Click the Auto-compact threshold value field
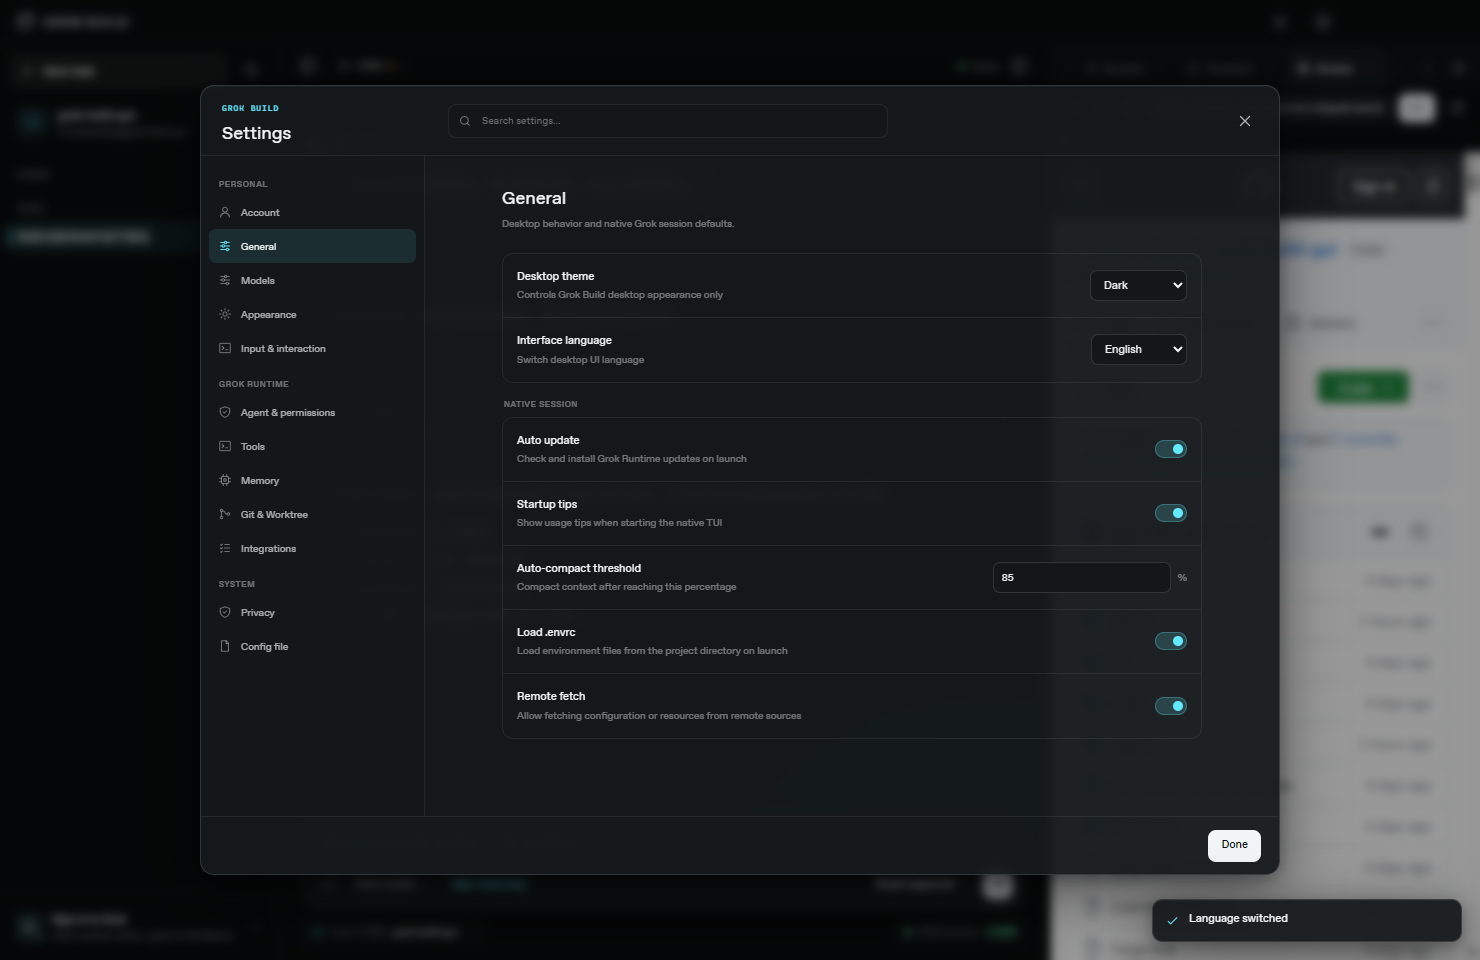Image resolution: width=1480 pixels, height=960 pixels. 1081,577
